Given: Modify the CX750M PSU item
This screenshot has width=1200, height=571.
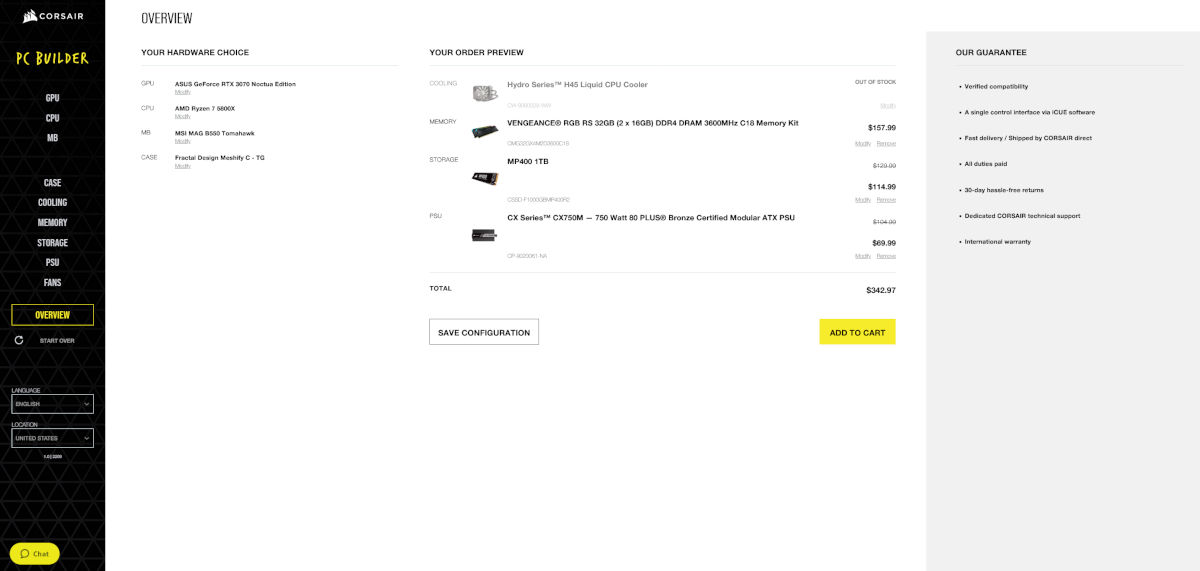Looking at the screenshot, I should pos(863,256).
